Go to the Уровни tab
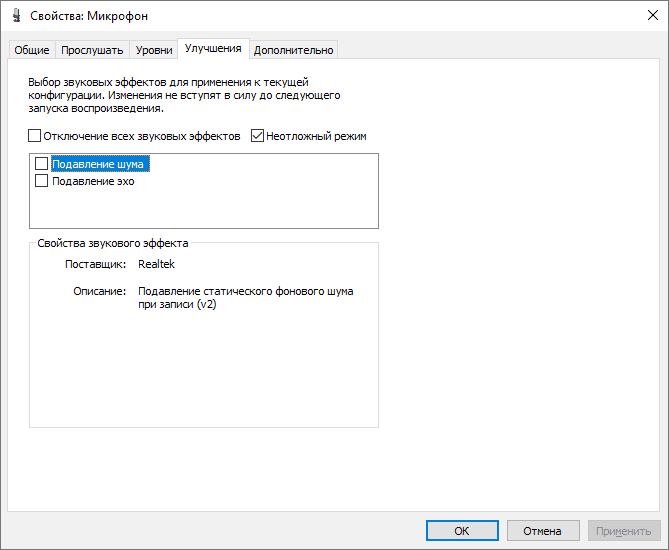 154,50
